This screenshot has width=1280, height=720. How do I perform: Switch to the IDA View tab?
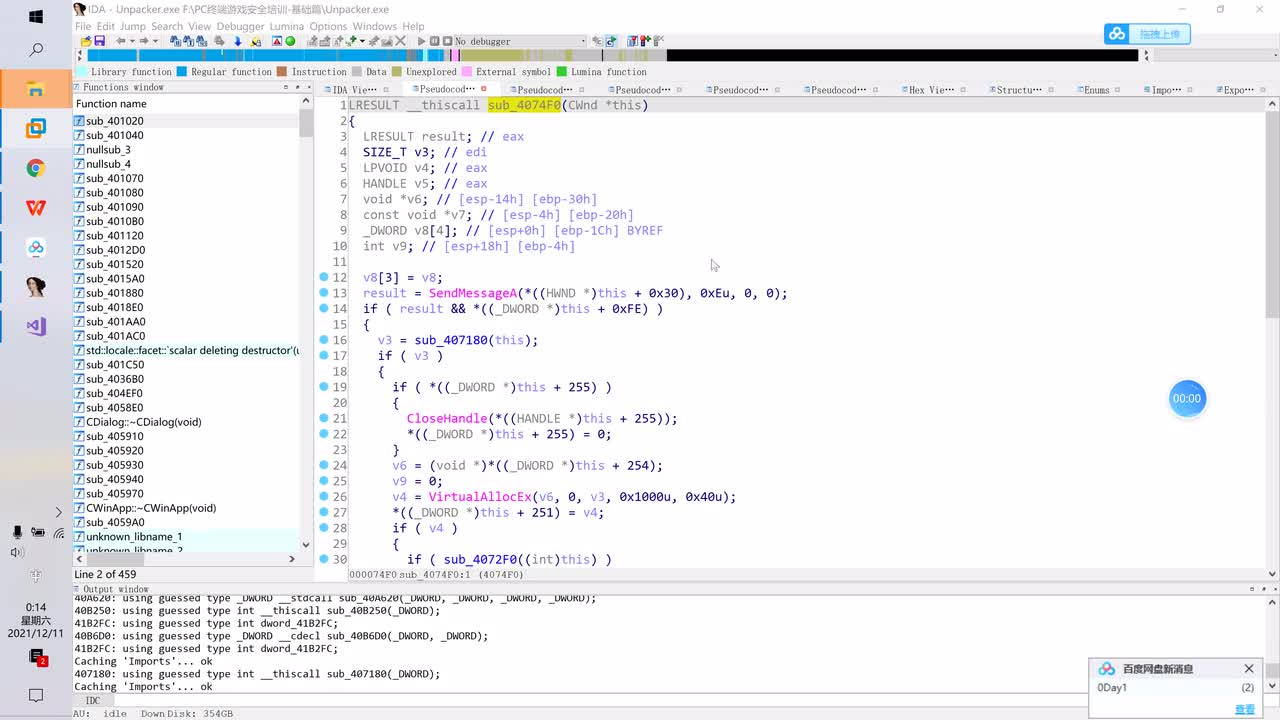click(x=354, y=90)
